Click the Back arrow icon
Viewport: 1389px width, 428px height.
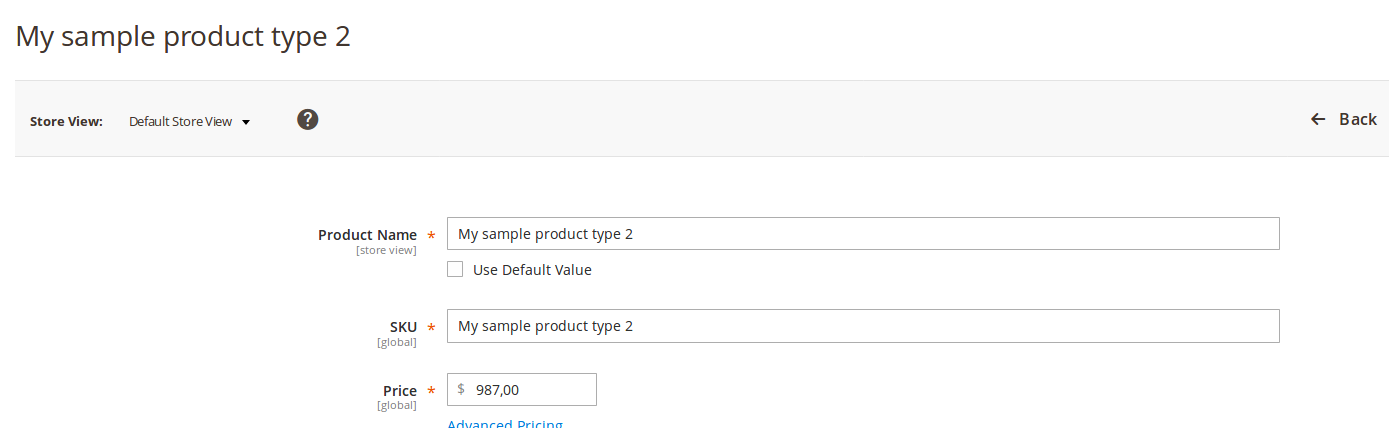[x=1318, y=120]
